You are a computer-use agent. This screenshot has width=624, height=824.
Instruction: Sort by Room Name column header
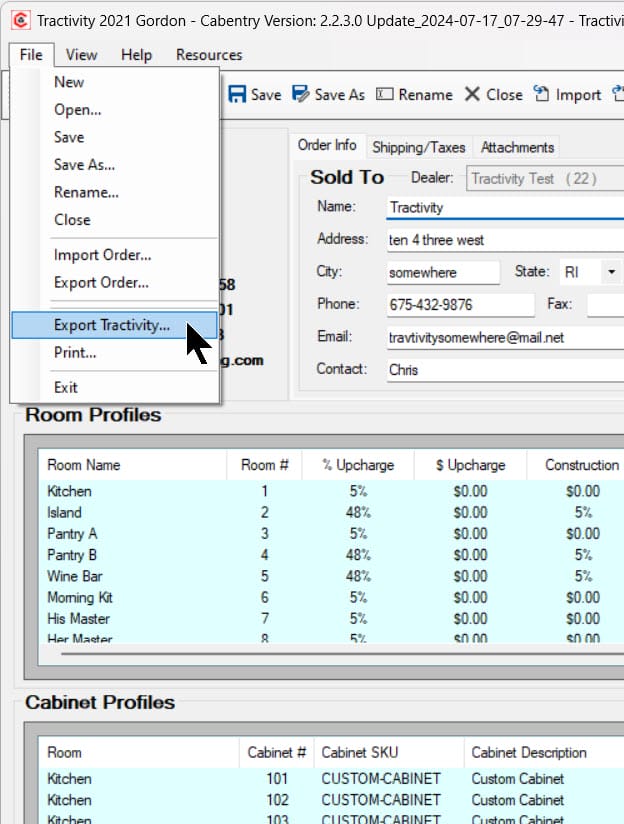132,465
